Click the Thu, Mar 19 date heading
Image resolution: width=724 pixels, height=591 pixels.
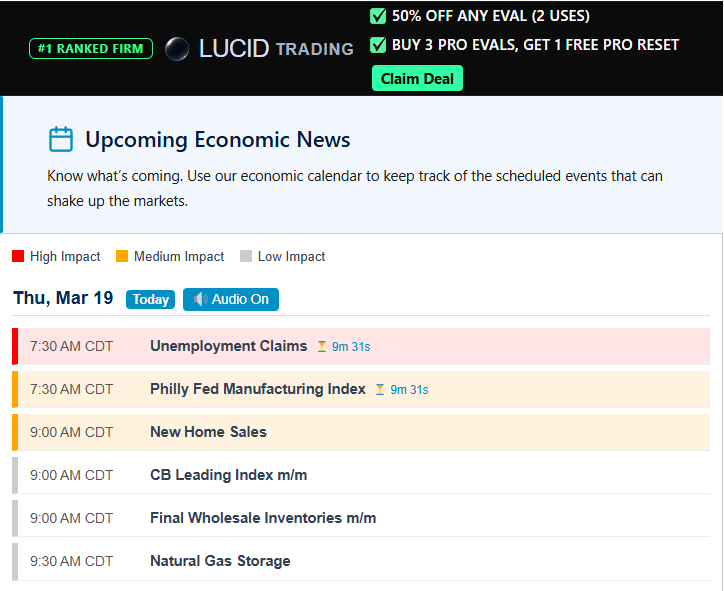pyautogui.click(x=63, y=298)
